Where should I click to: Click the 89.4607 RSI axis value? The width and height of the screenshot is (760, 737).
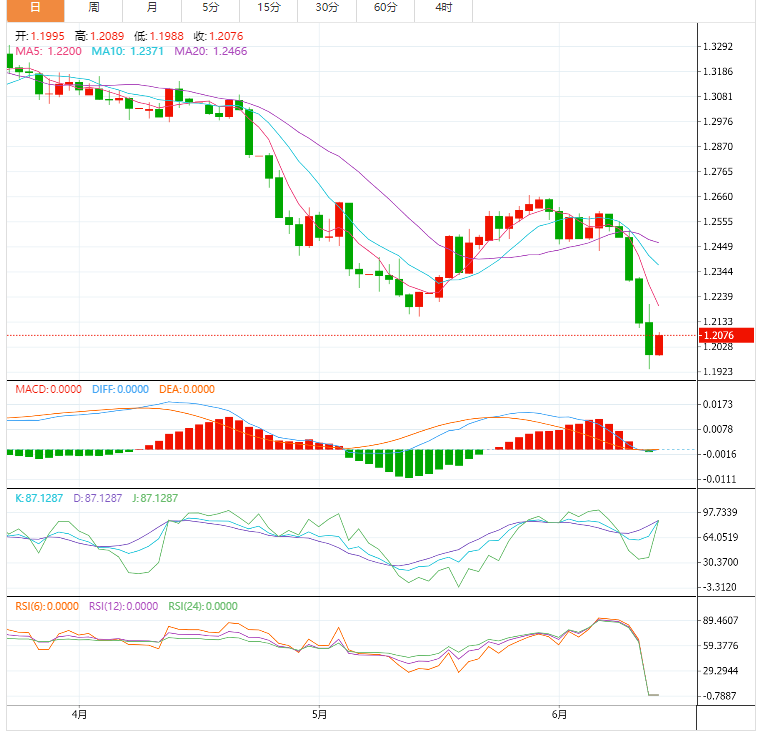click(x=720, y=621)
